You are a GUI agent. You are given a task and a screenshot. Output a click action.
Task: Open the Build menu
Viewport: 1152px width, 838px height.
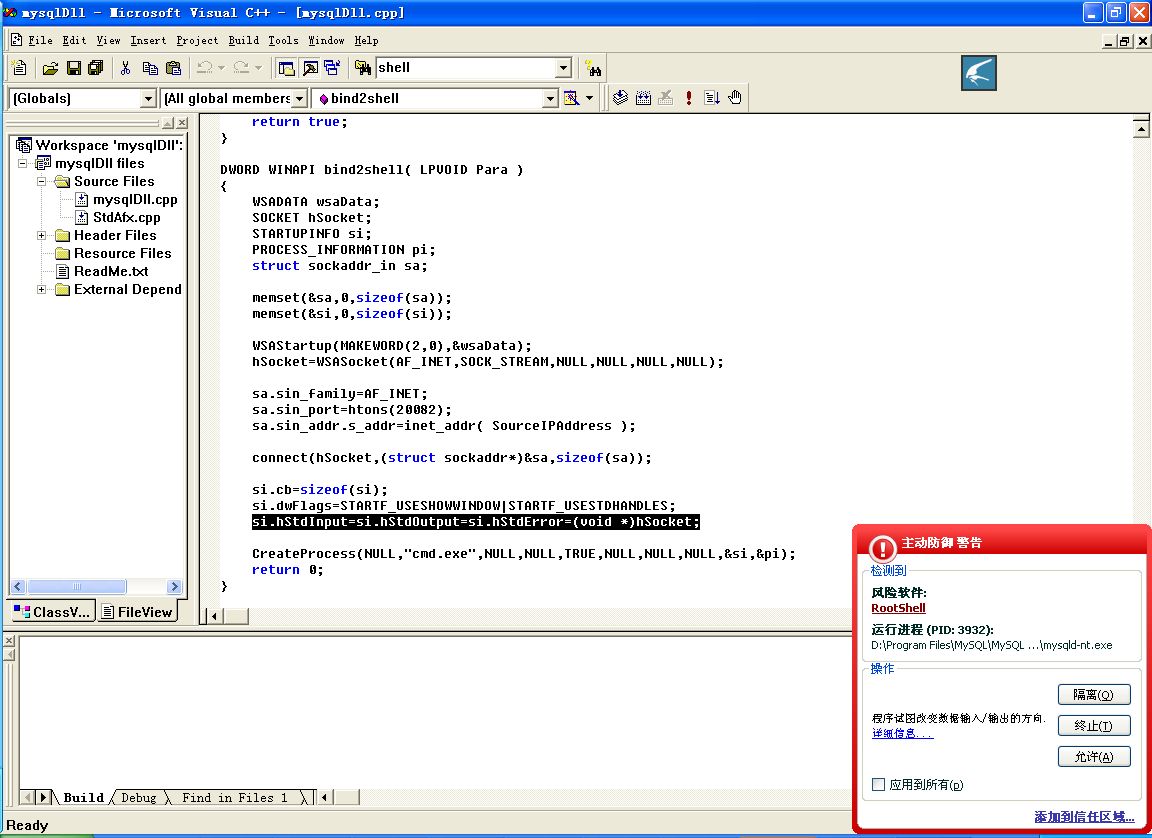[x=243, y=40]
